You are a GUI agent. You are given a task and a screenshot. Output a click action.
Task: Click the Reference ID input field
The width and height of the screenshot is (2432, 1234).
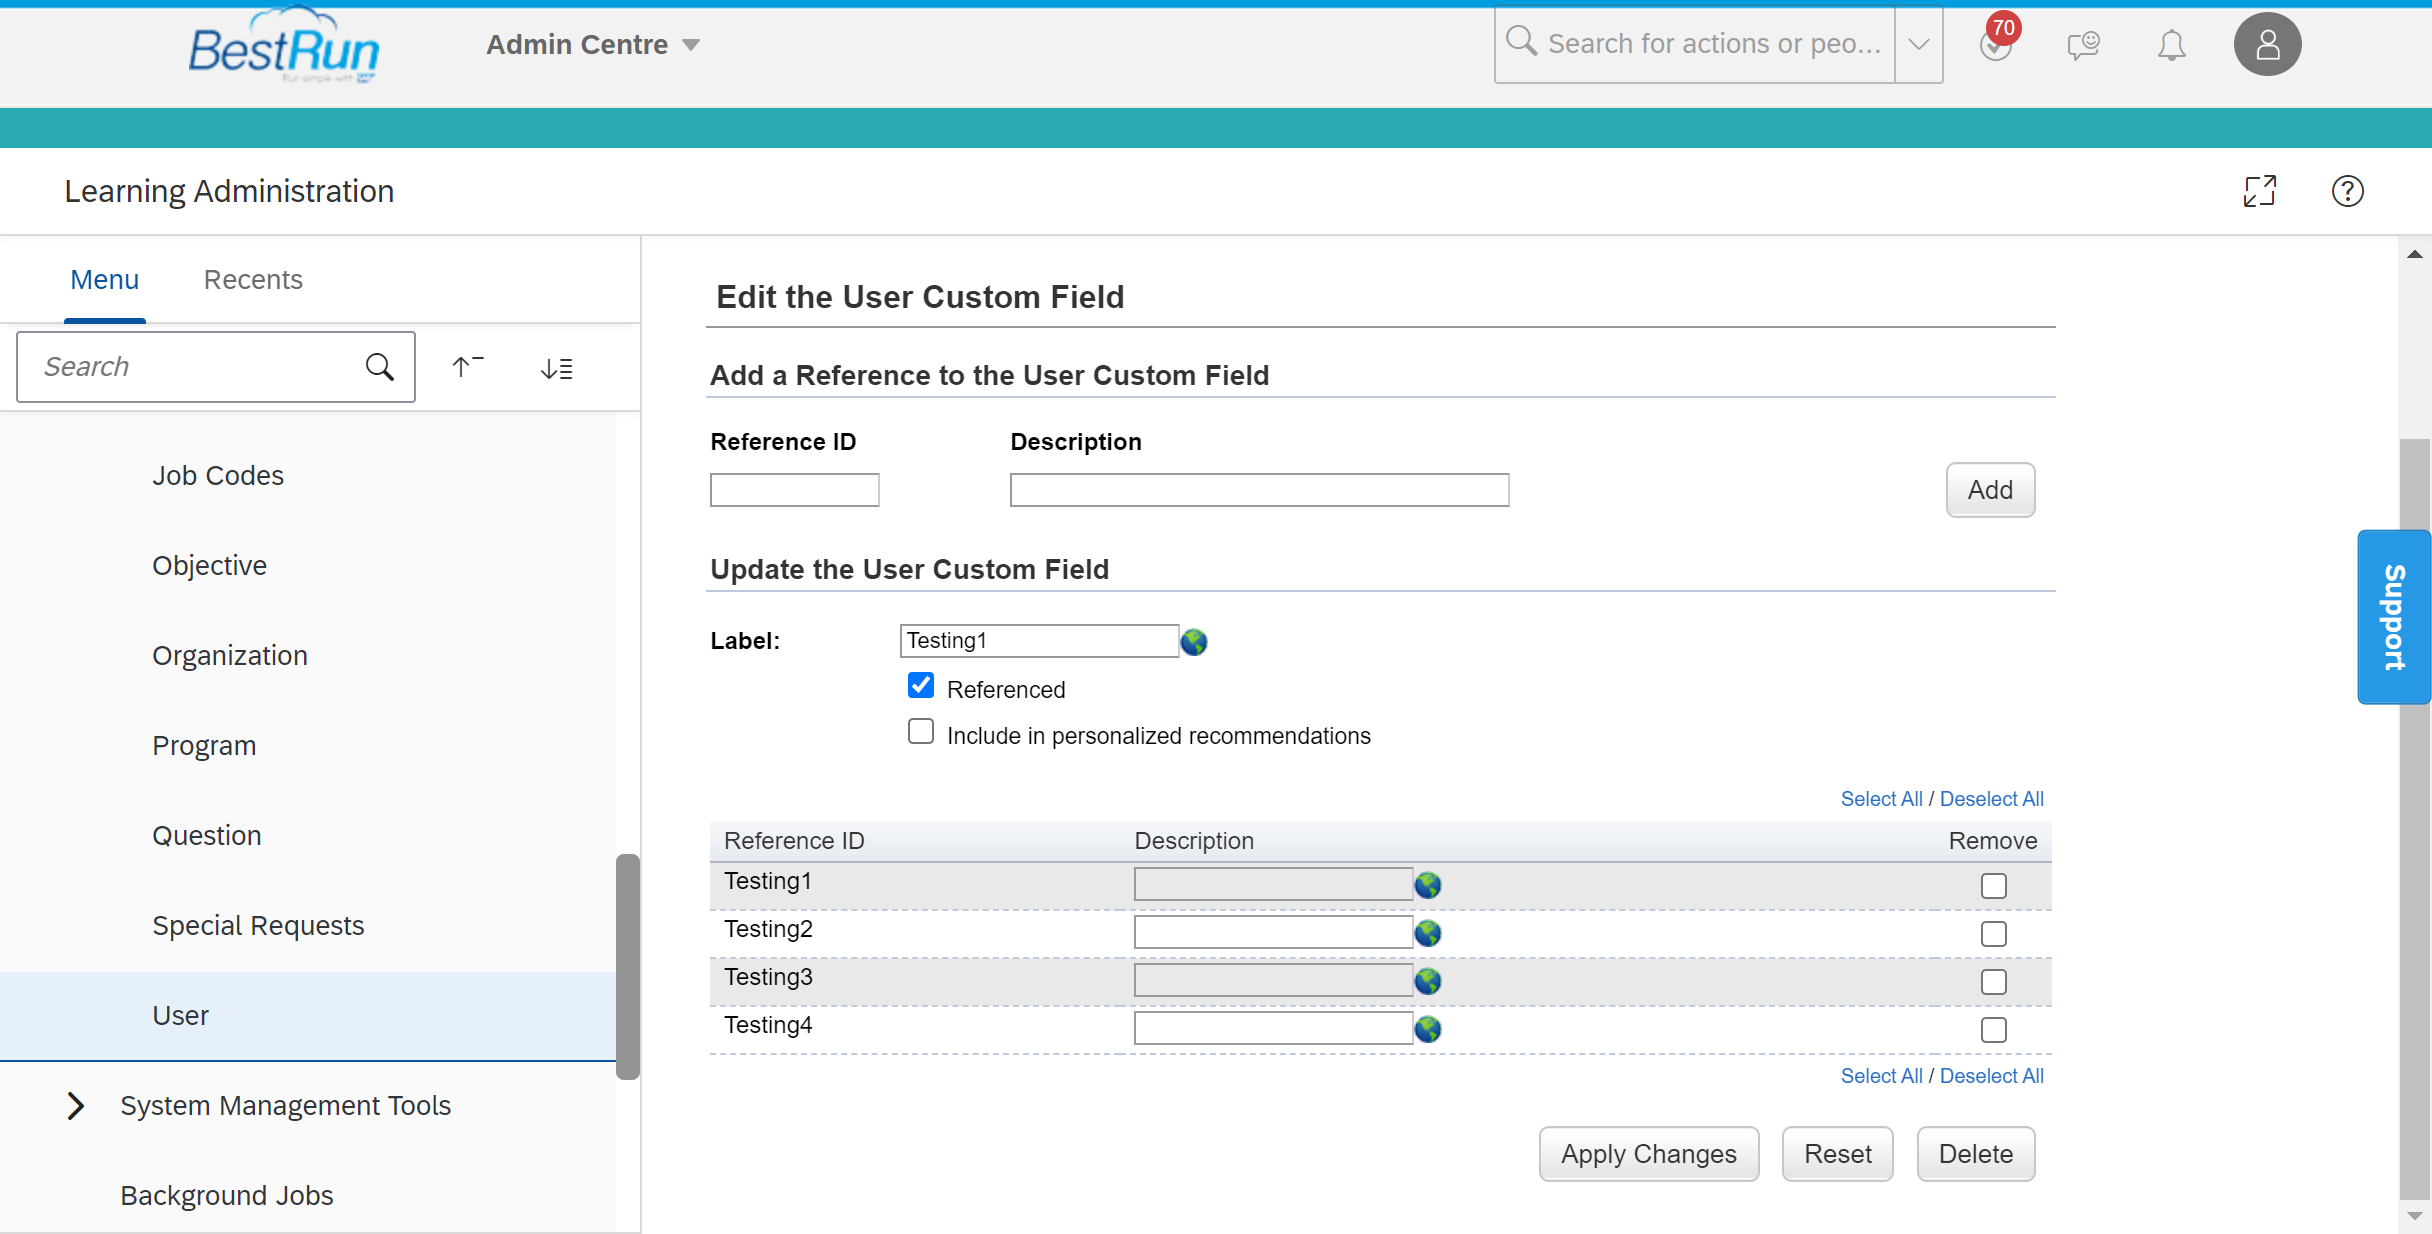795,490
